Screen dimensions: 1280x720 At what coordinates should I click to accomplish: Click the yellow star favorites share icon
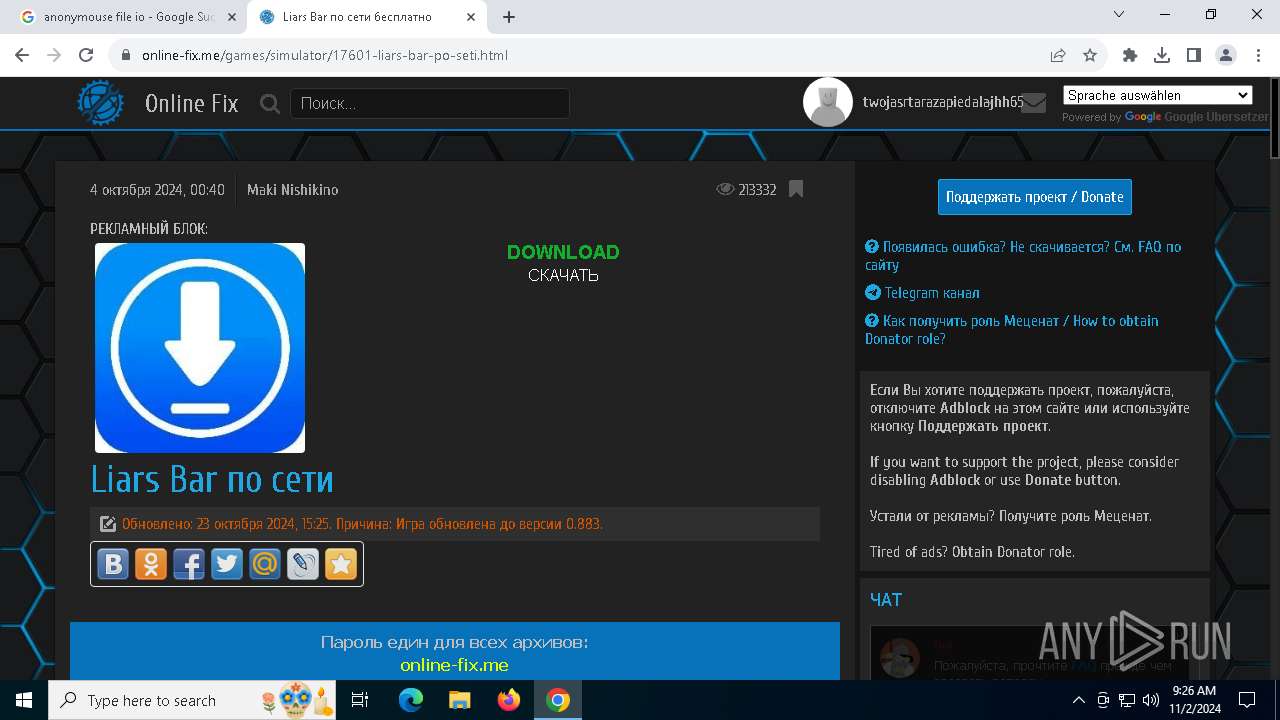[x=341, y=564]
